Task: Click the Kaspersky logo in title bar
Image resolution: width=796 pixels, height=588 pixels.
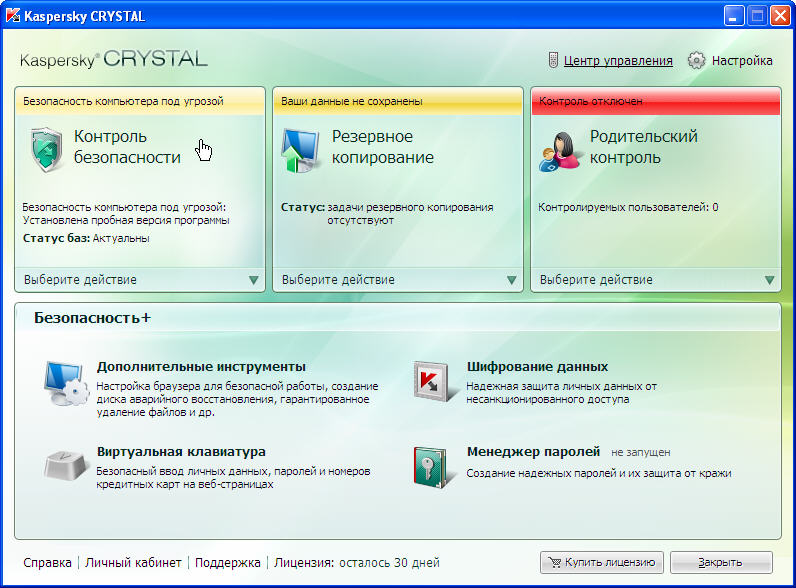Action: (13, 16)
